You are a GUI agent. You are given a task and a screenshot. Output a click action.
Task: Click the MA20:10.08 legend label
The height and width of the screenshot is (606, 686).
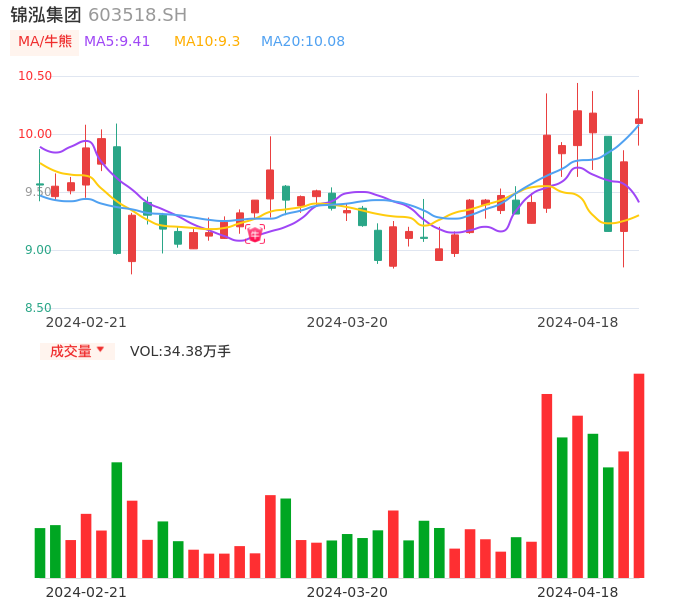pos(303,42)
